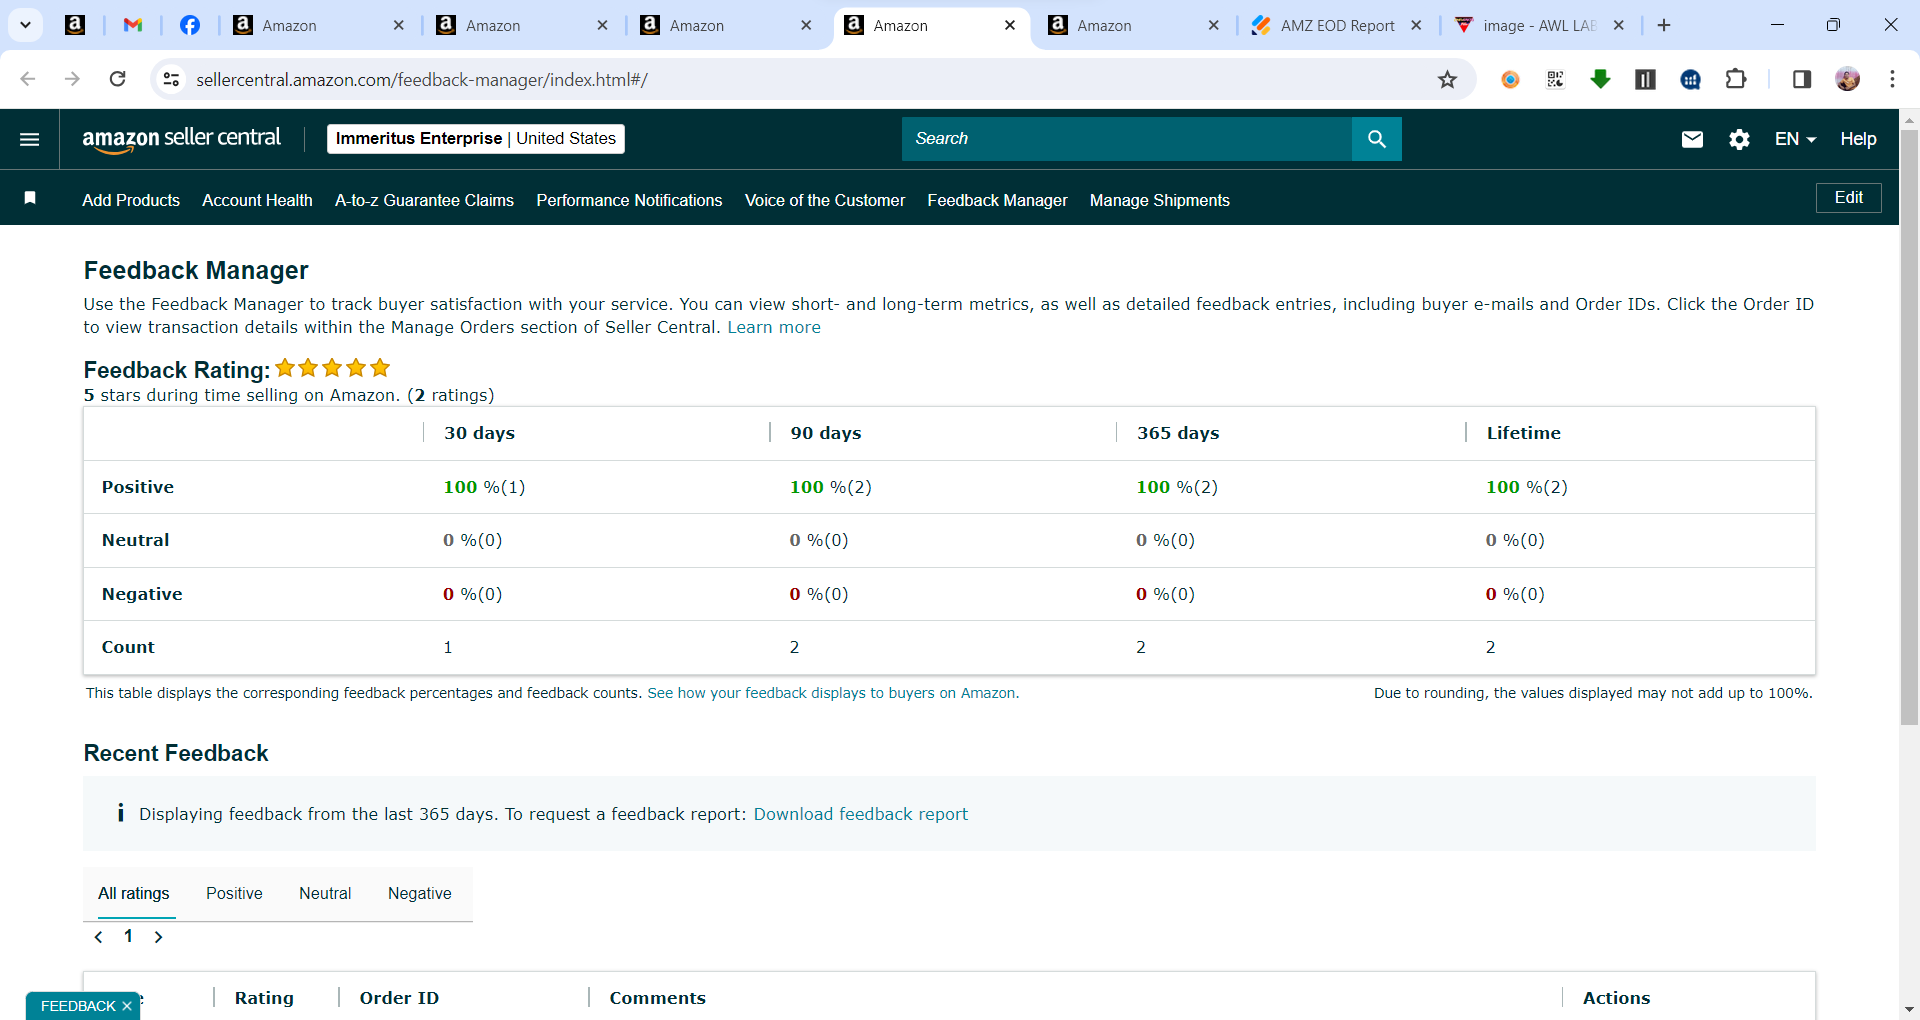Click the Learn more link
Viewport: 1920px width, 1020px height.
click(x=774, y=327)
